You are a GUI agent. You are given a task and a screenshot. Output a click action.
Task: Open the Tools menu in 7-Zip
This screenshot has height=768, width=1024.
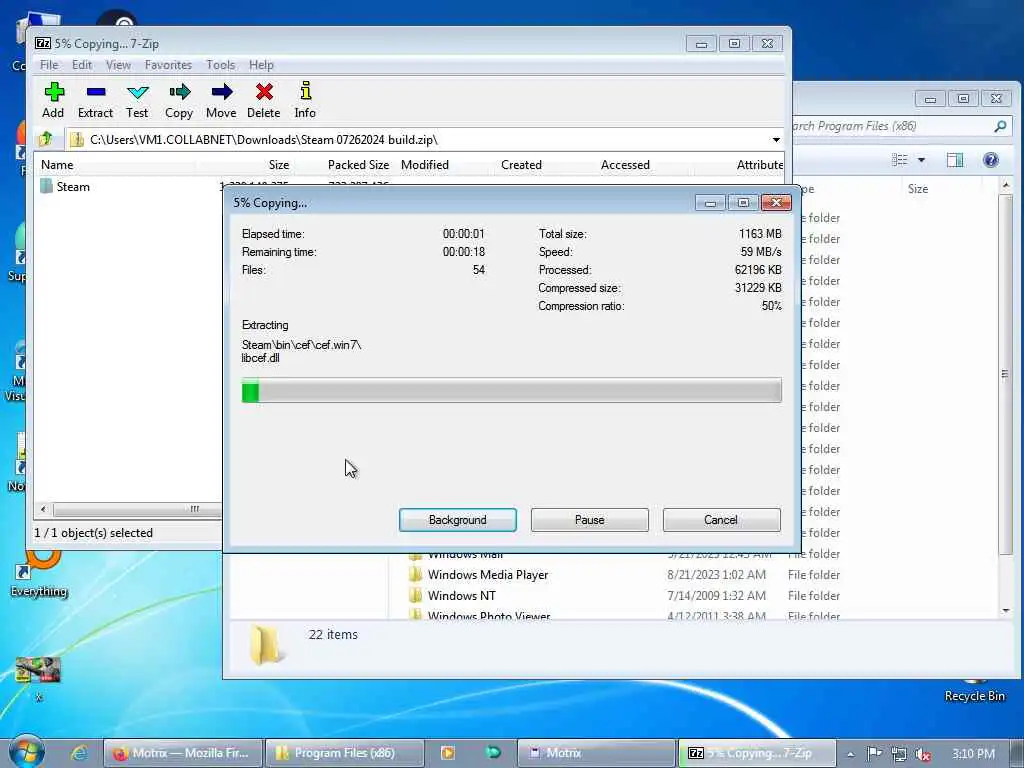221,65
